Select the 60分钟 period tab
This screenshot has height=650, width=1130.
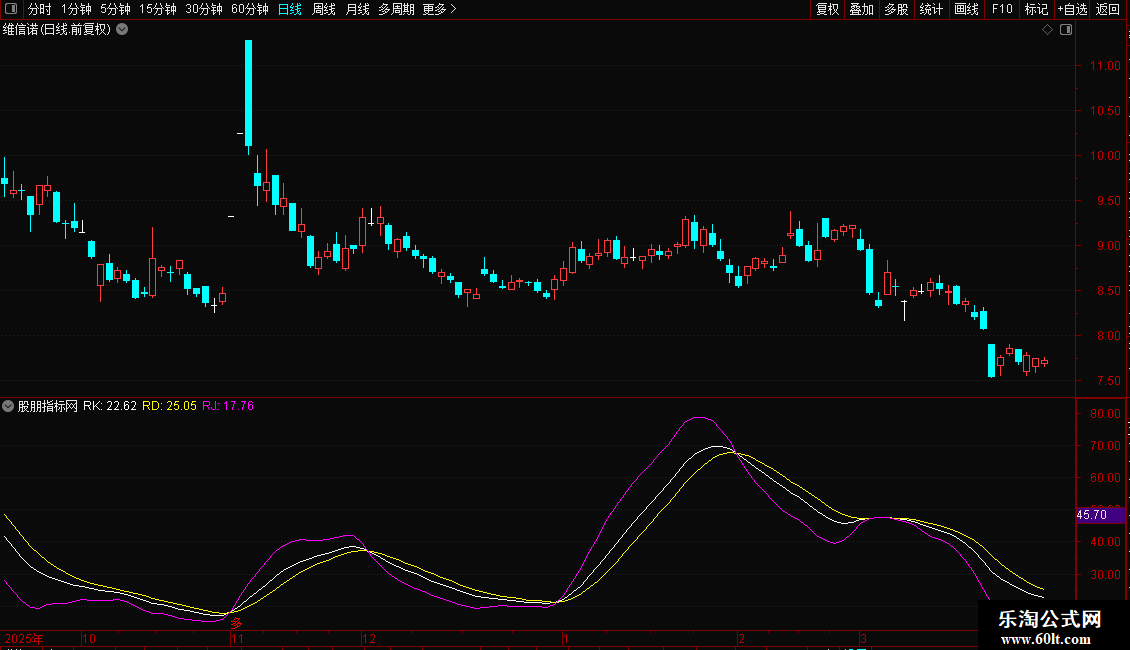click(x=249, y=9)
